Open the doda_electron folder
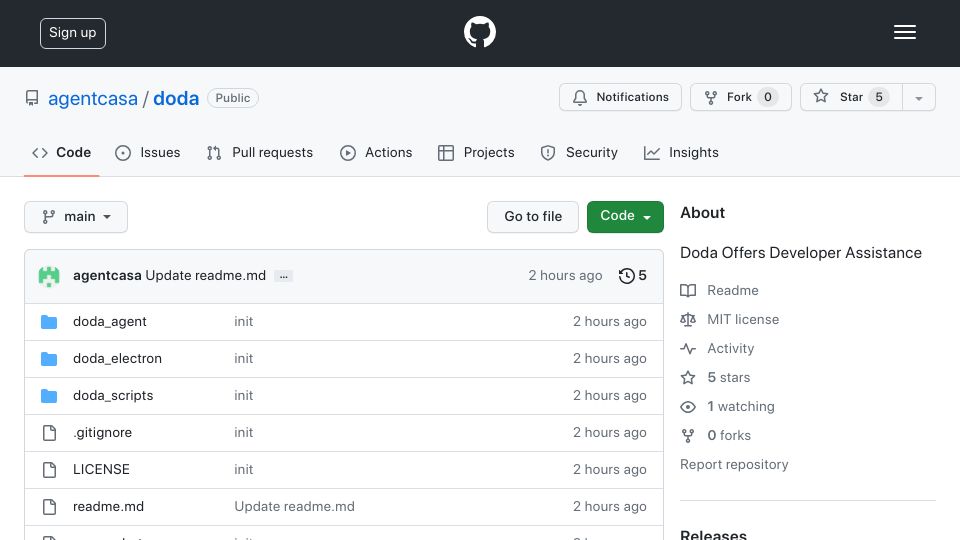The width and height of the screenshot is (960, 540). (118, 359)
